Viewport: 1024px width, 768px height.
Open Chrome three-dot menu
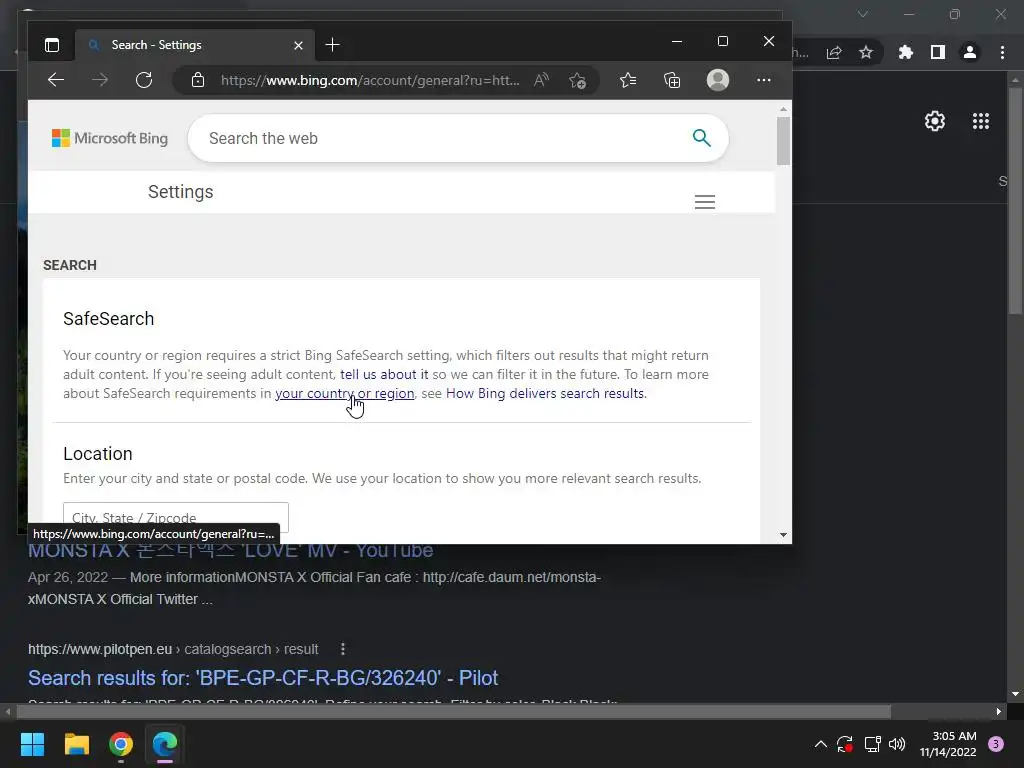1002,52
